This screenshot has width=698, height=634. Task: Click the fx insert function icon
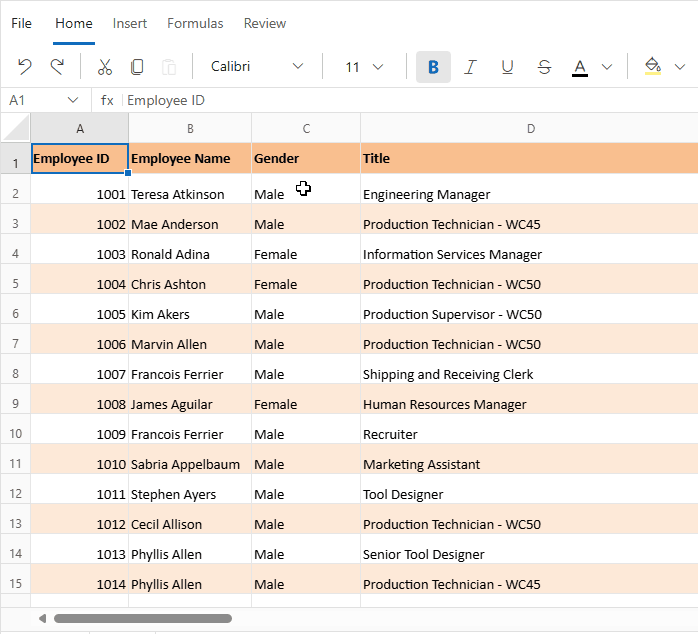(107, 101)
